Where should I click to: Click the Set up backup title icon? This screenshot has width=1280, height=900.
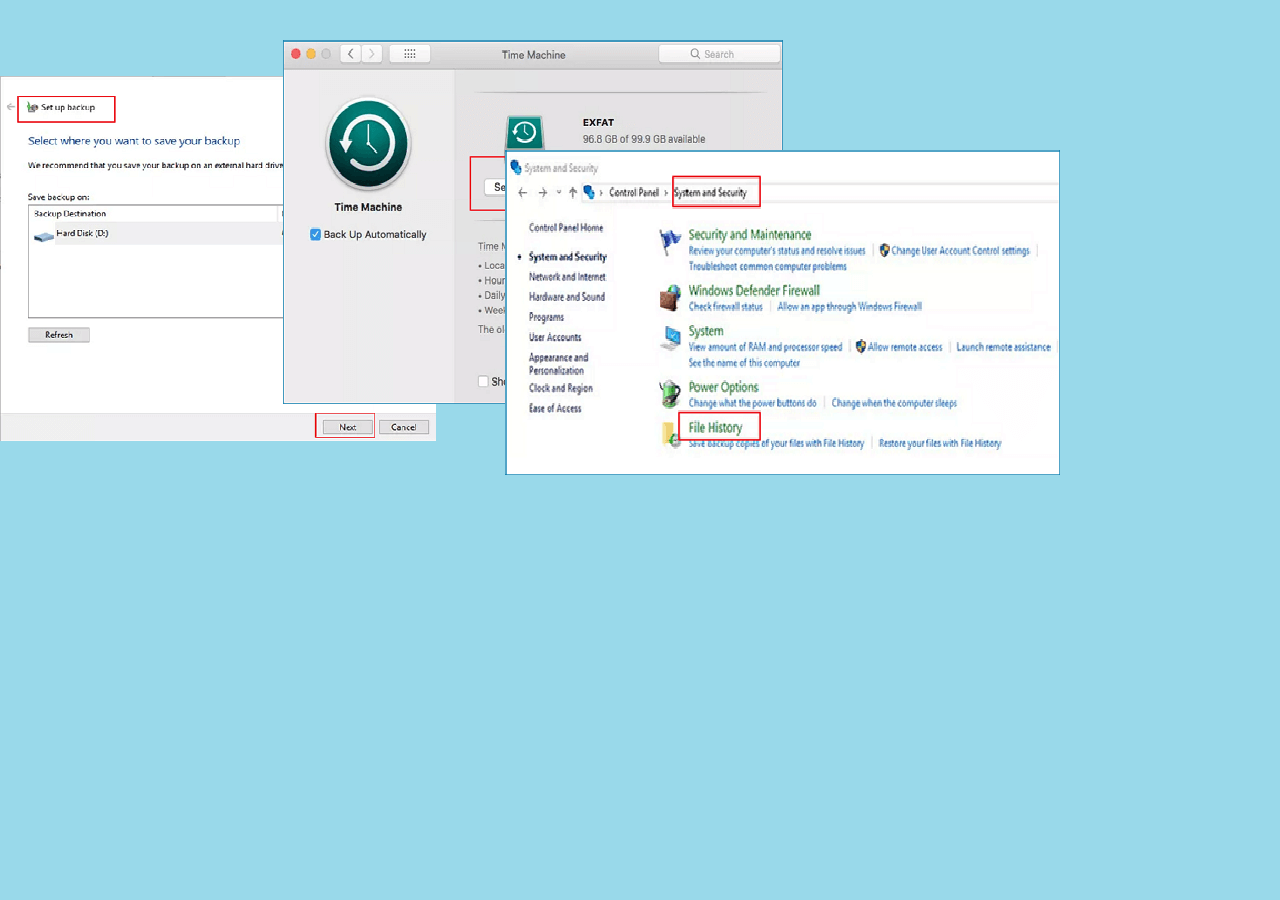click(33, 107)
